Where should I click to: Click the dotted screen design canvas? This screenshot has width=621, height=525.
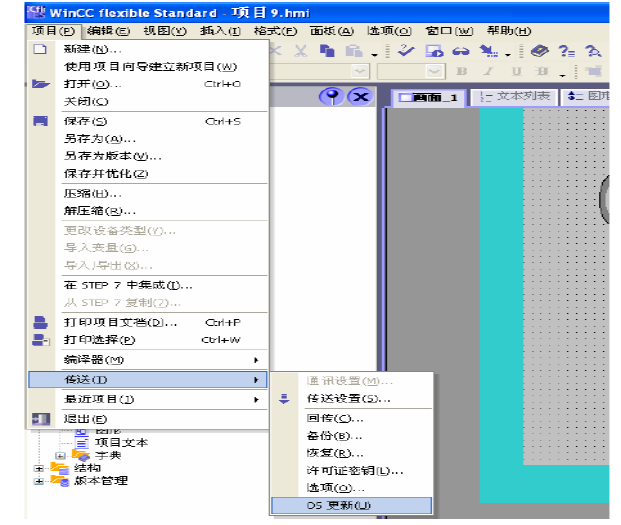click(x=566, y=286)
